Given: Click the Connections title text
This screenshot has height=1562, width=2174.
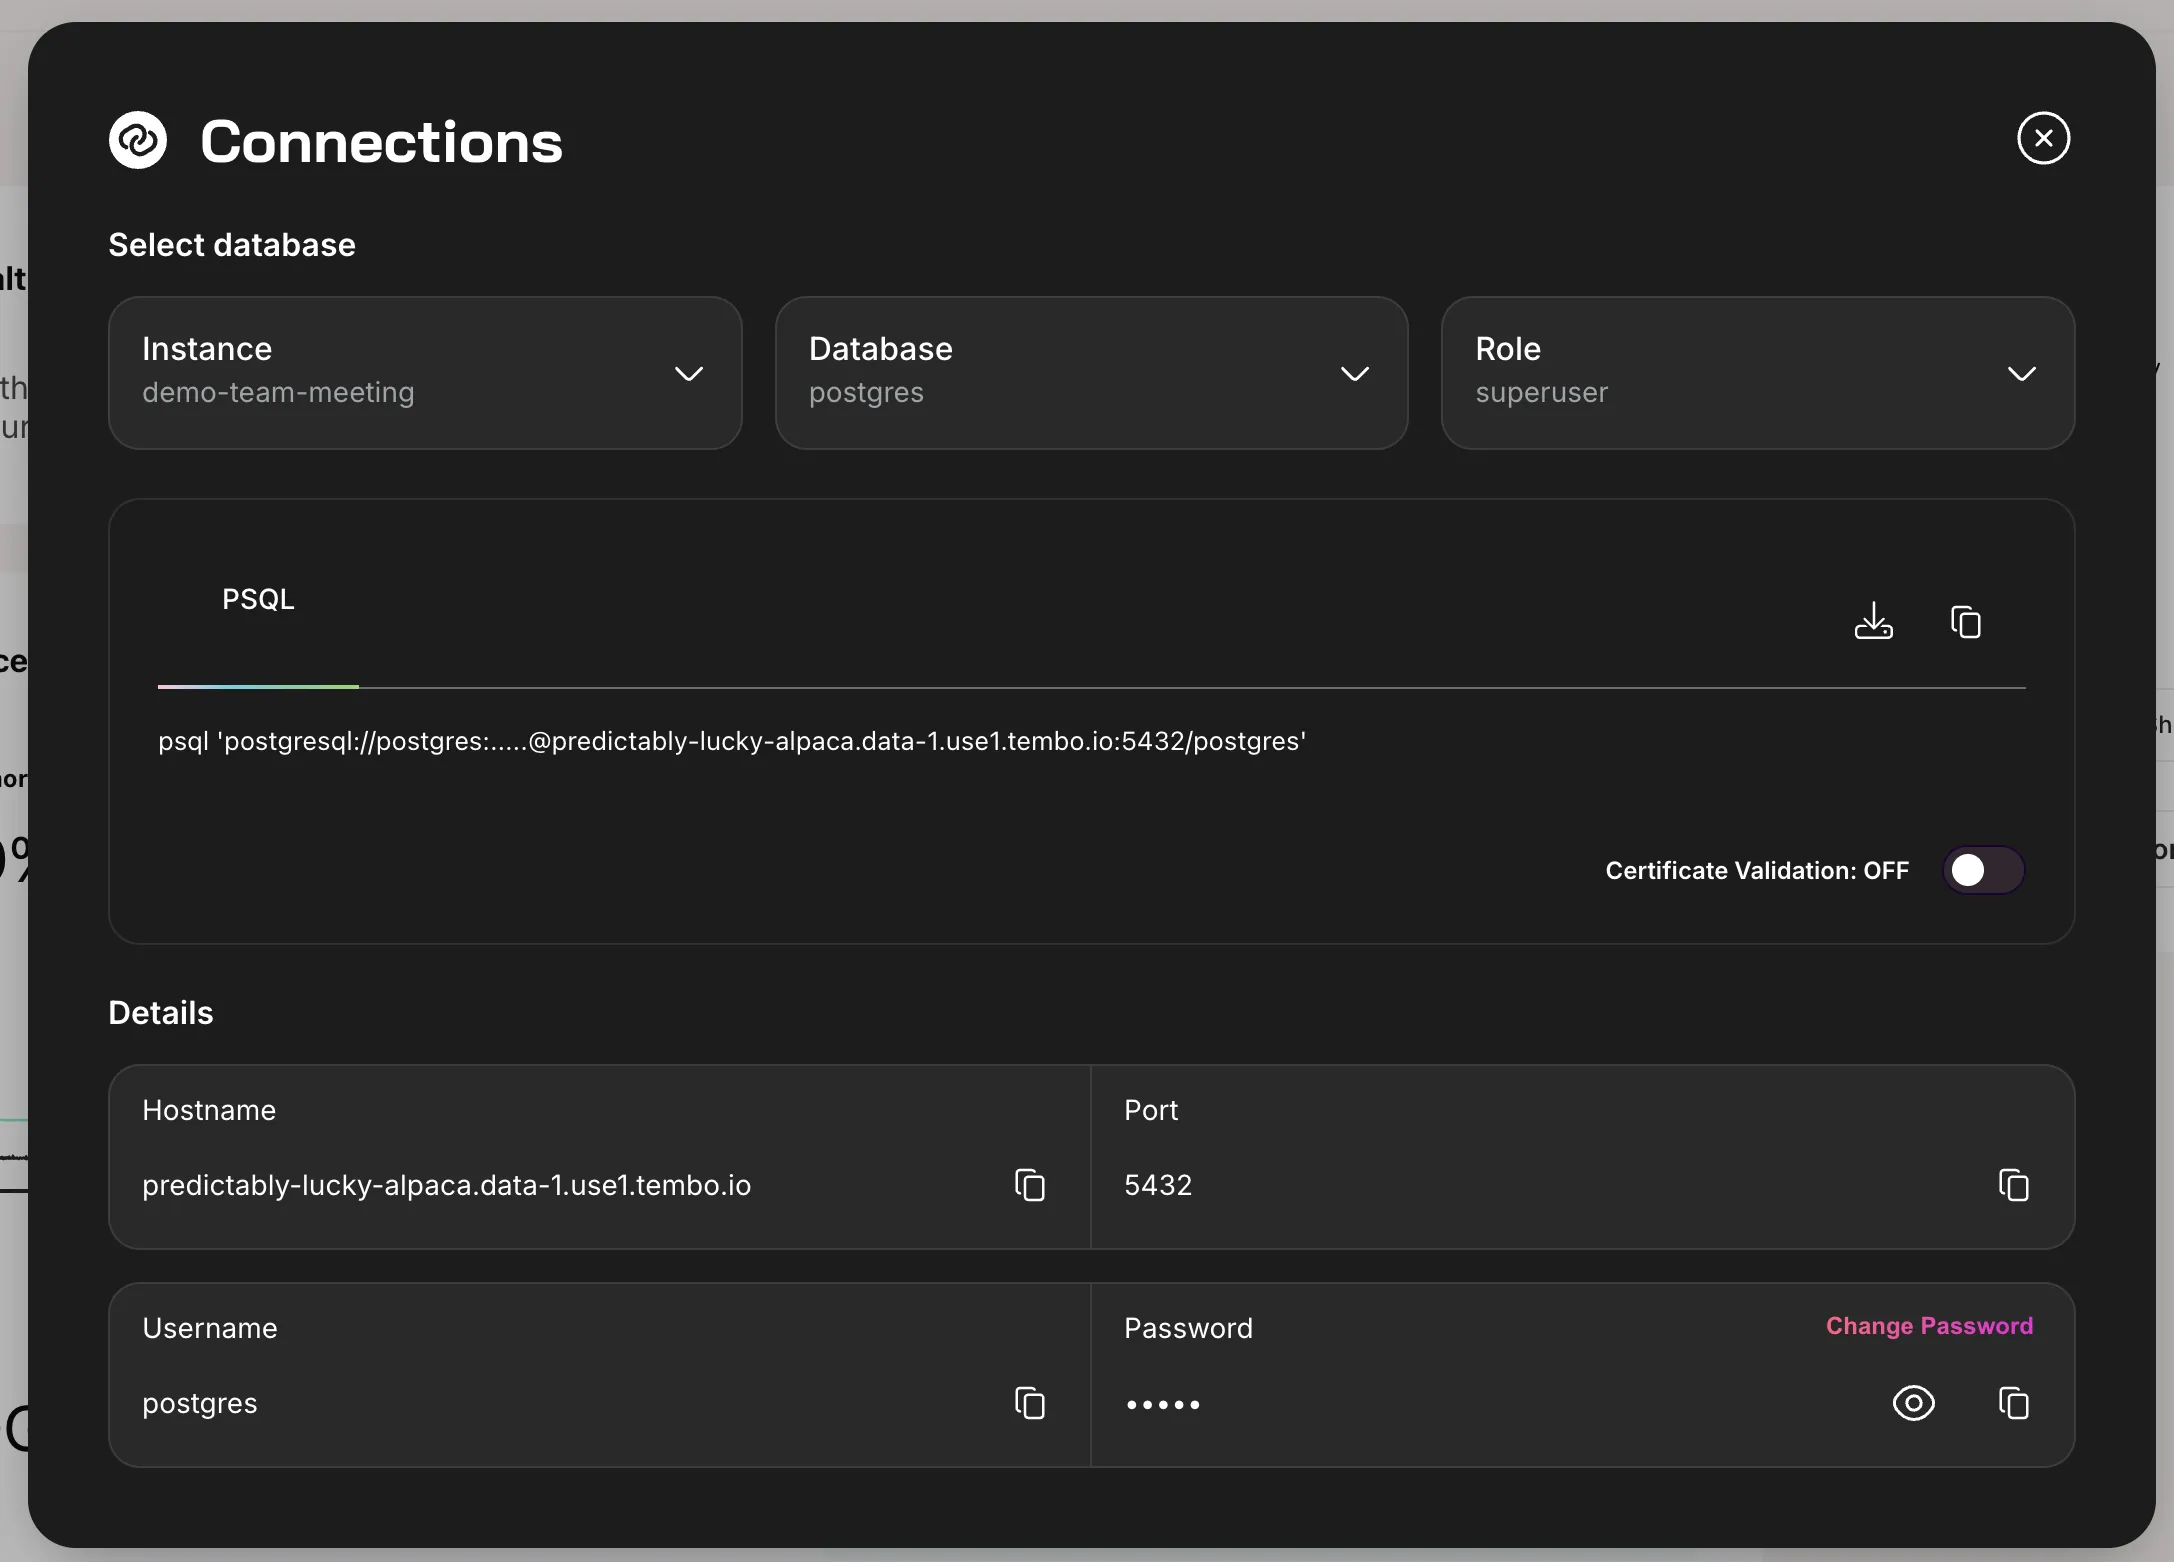Looking at the screenshot, I should 381,142.
